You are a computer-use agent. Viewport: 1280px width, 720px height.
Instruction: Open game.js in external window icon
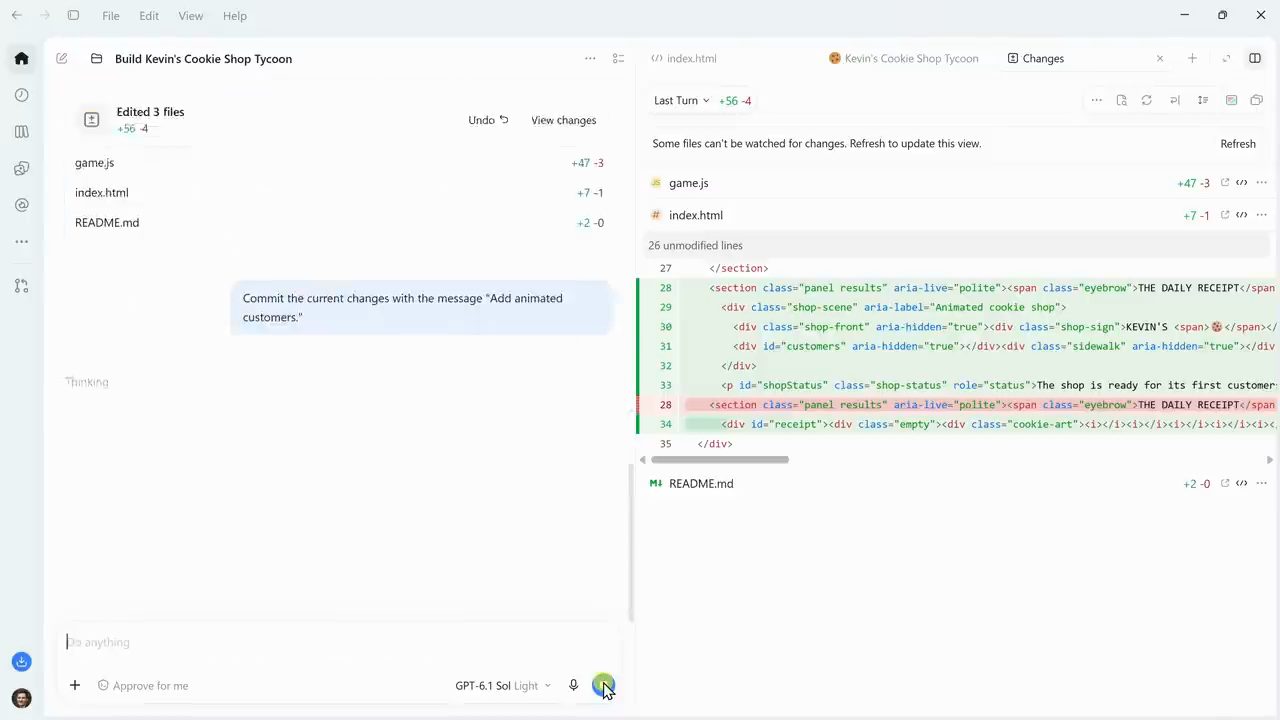[x=1224, y=183]
